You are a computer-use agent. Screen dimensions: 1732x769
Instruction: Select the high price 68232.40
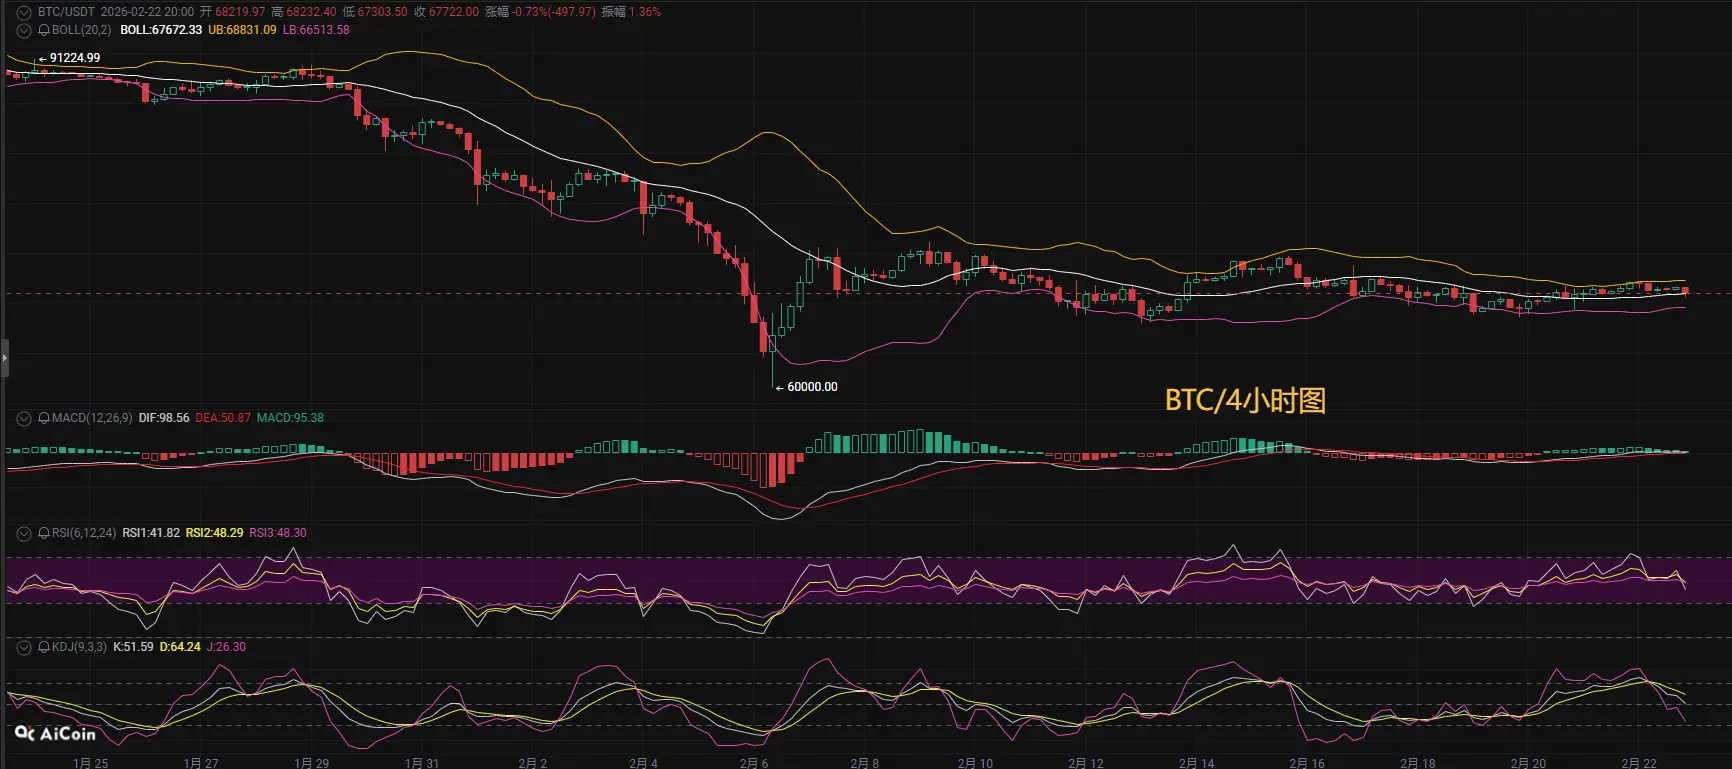click(x=311, y=12)
